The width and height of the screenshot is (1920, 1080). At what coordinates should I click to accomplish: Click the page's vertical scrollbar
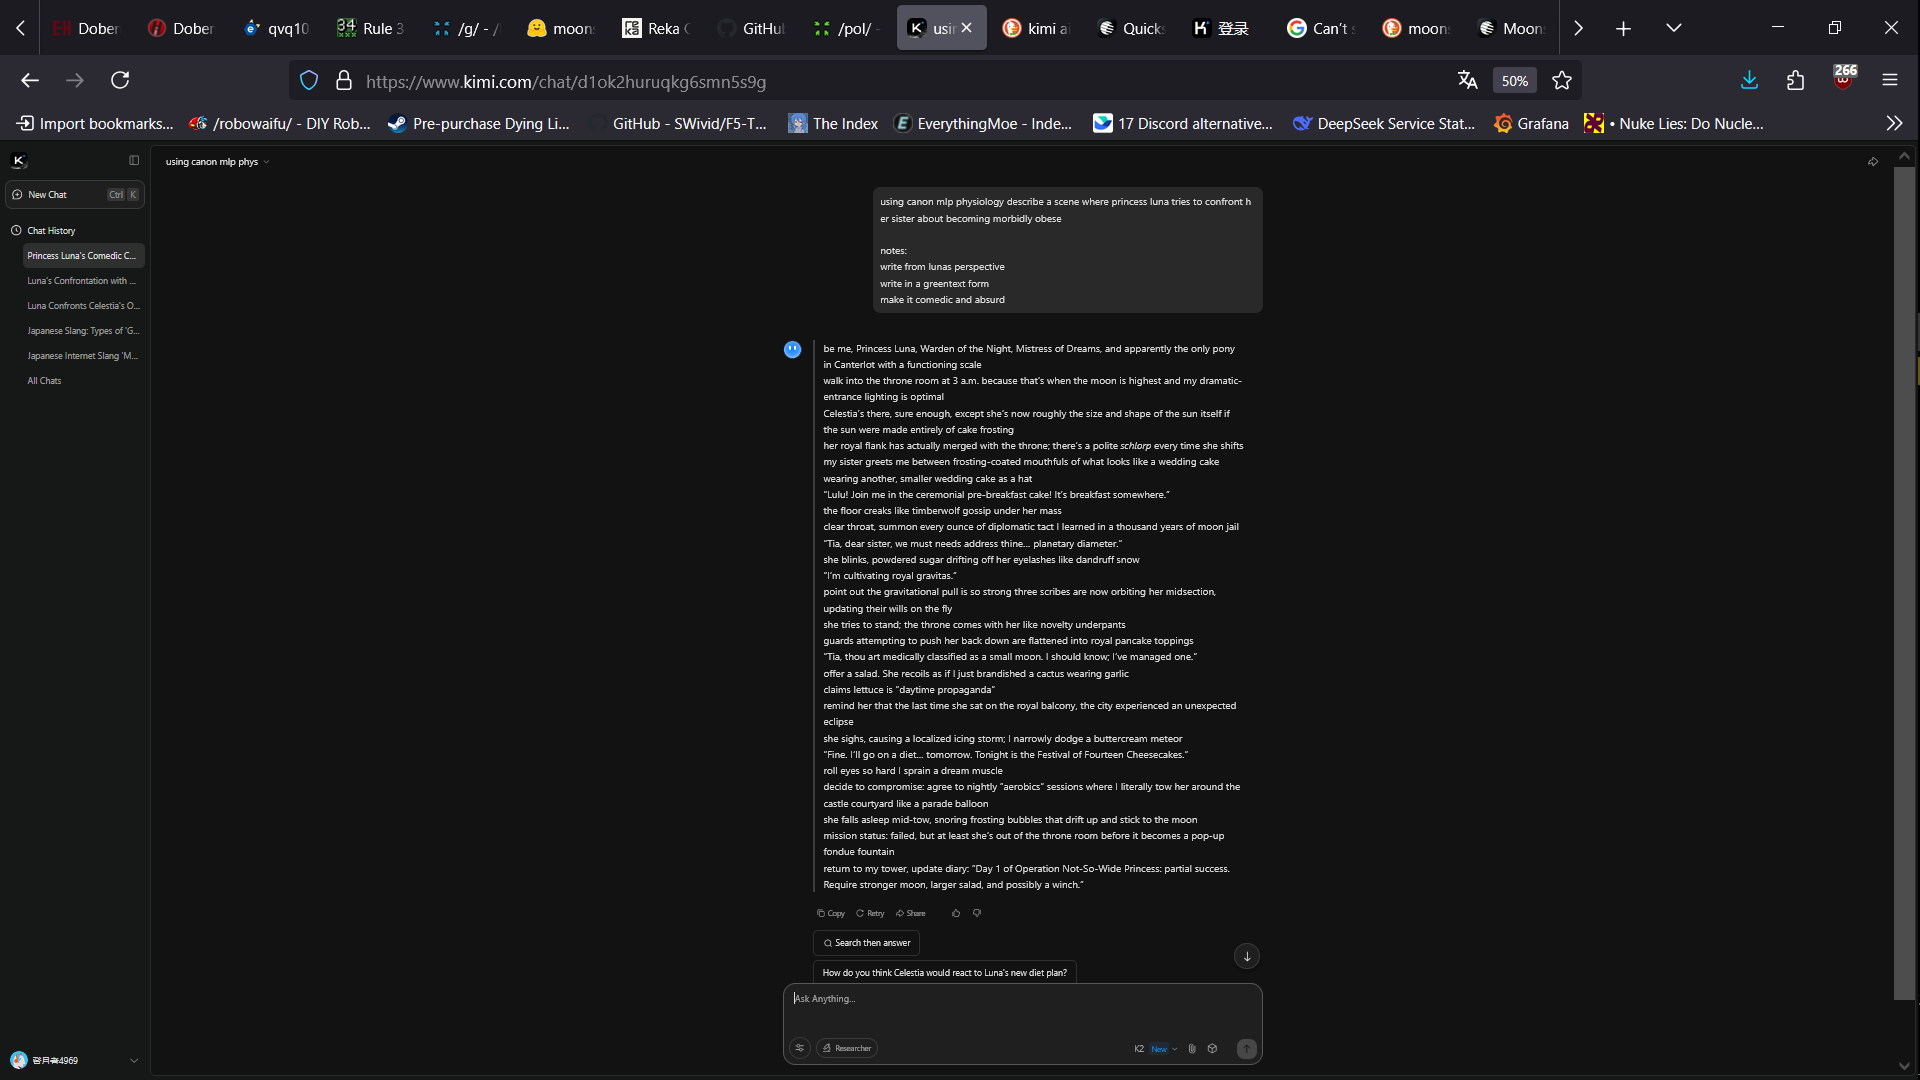pyautogui.click(x=1904, y=582)
